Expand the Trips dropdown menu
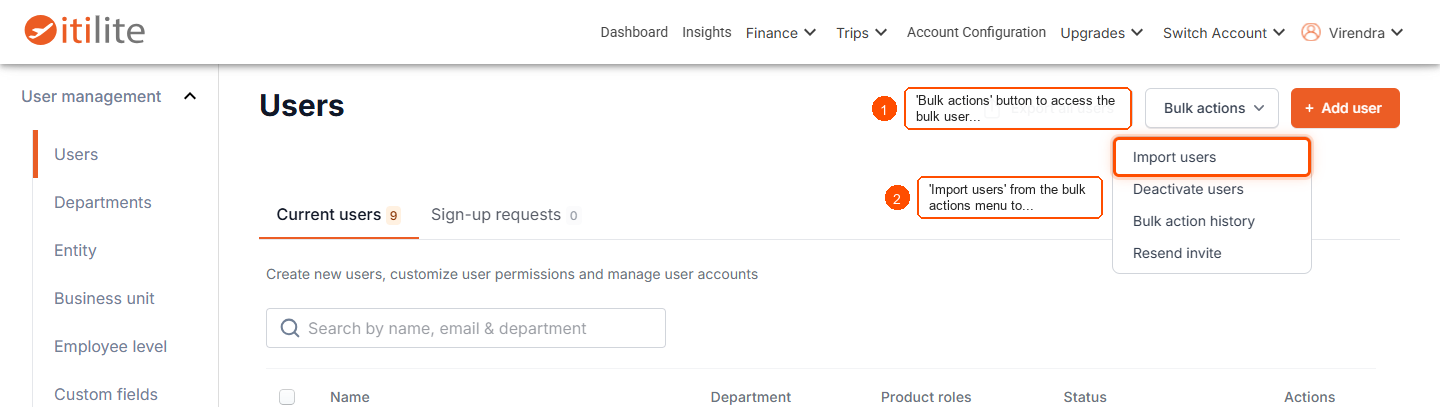The image size is (1440, 407). pyautogui.click(x=862, y=33)
